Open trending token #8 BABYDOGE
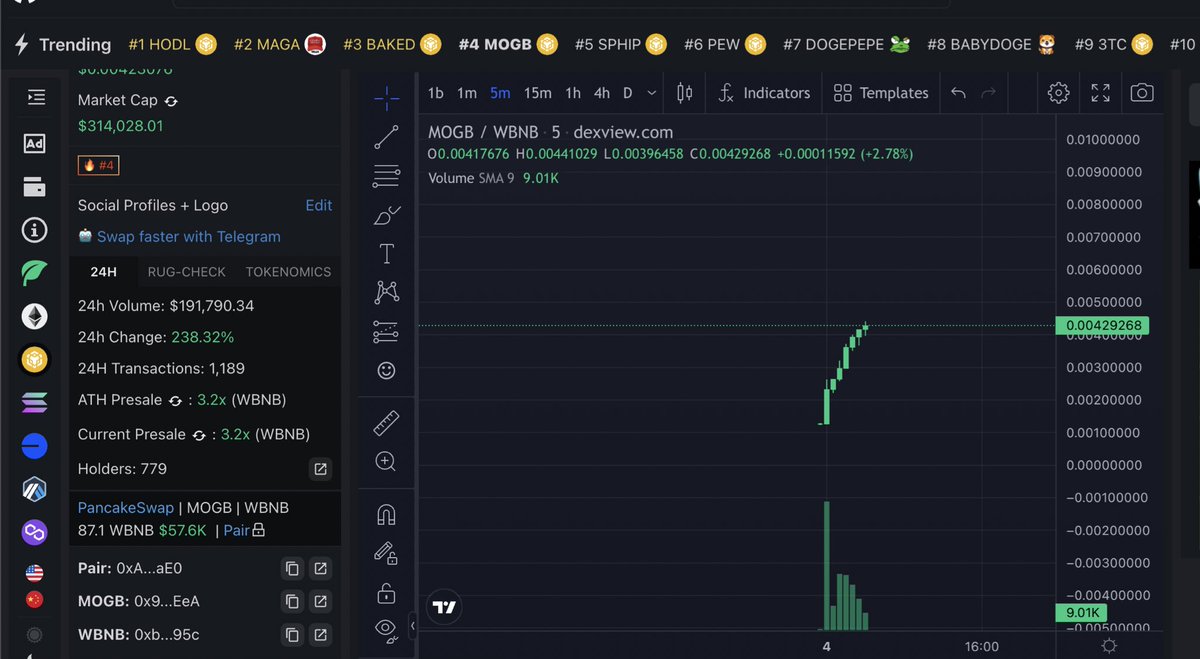Image resolution: width=1200 pixels, height=659 pixels. 991,45
